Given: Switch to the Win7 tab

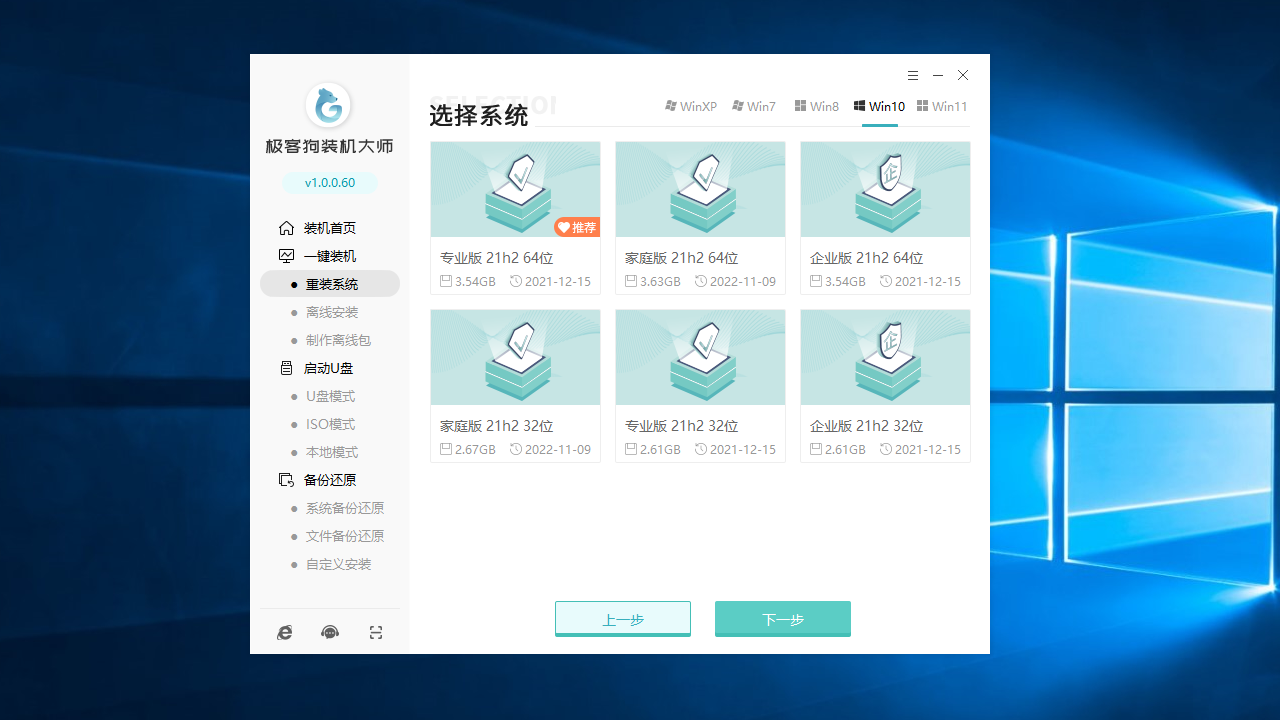Looking at the screenshot, I should 753,106.
